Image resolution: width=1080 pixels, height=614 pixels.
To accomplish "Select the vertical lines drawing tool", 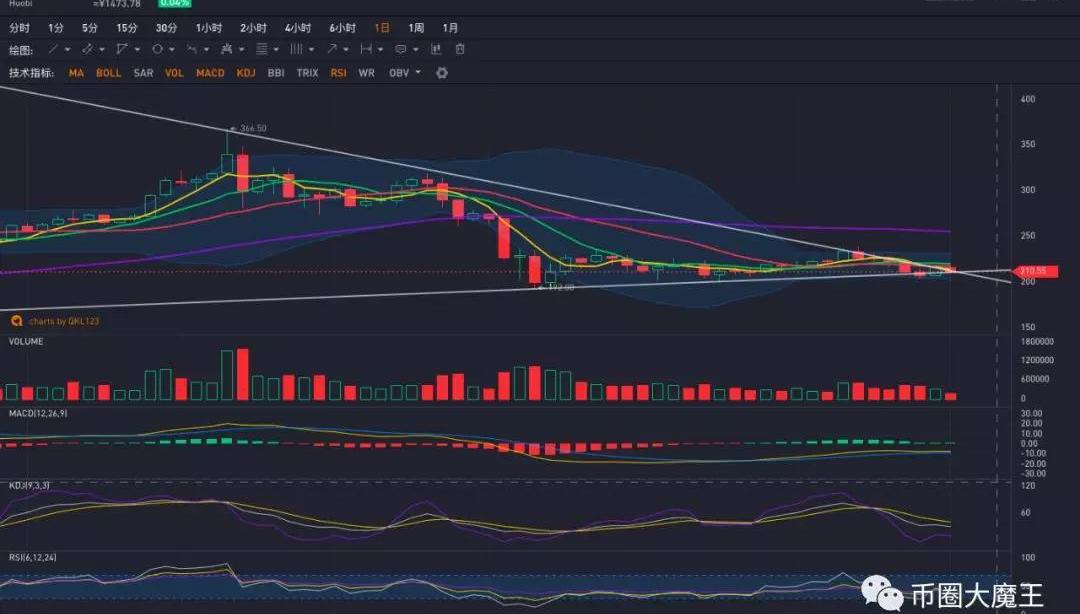I will pos(296,49).
